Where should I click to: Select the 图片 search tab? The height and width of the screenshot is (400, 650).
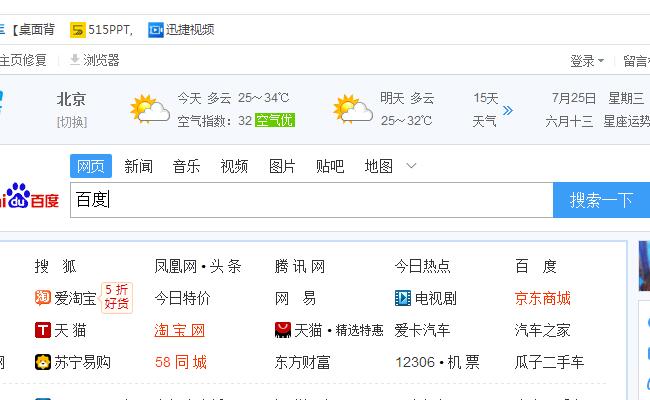282,166
